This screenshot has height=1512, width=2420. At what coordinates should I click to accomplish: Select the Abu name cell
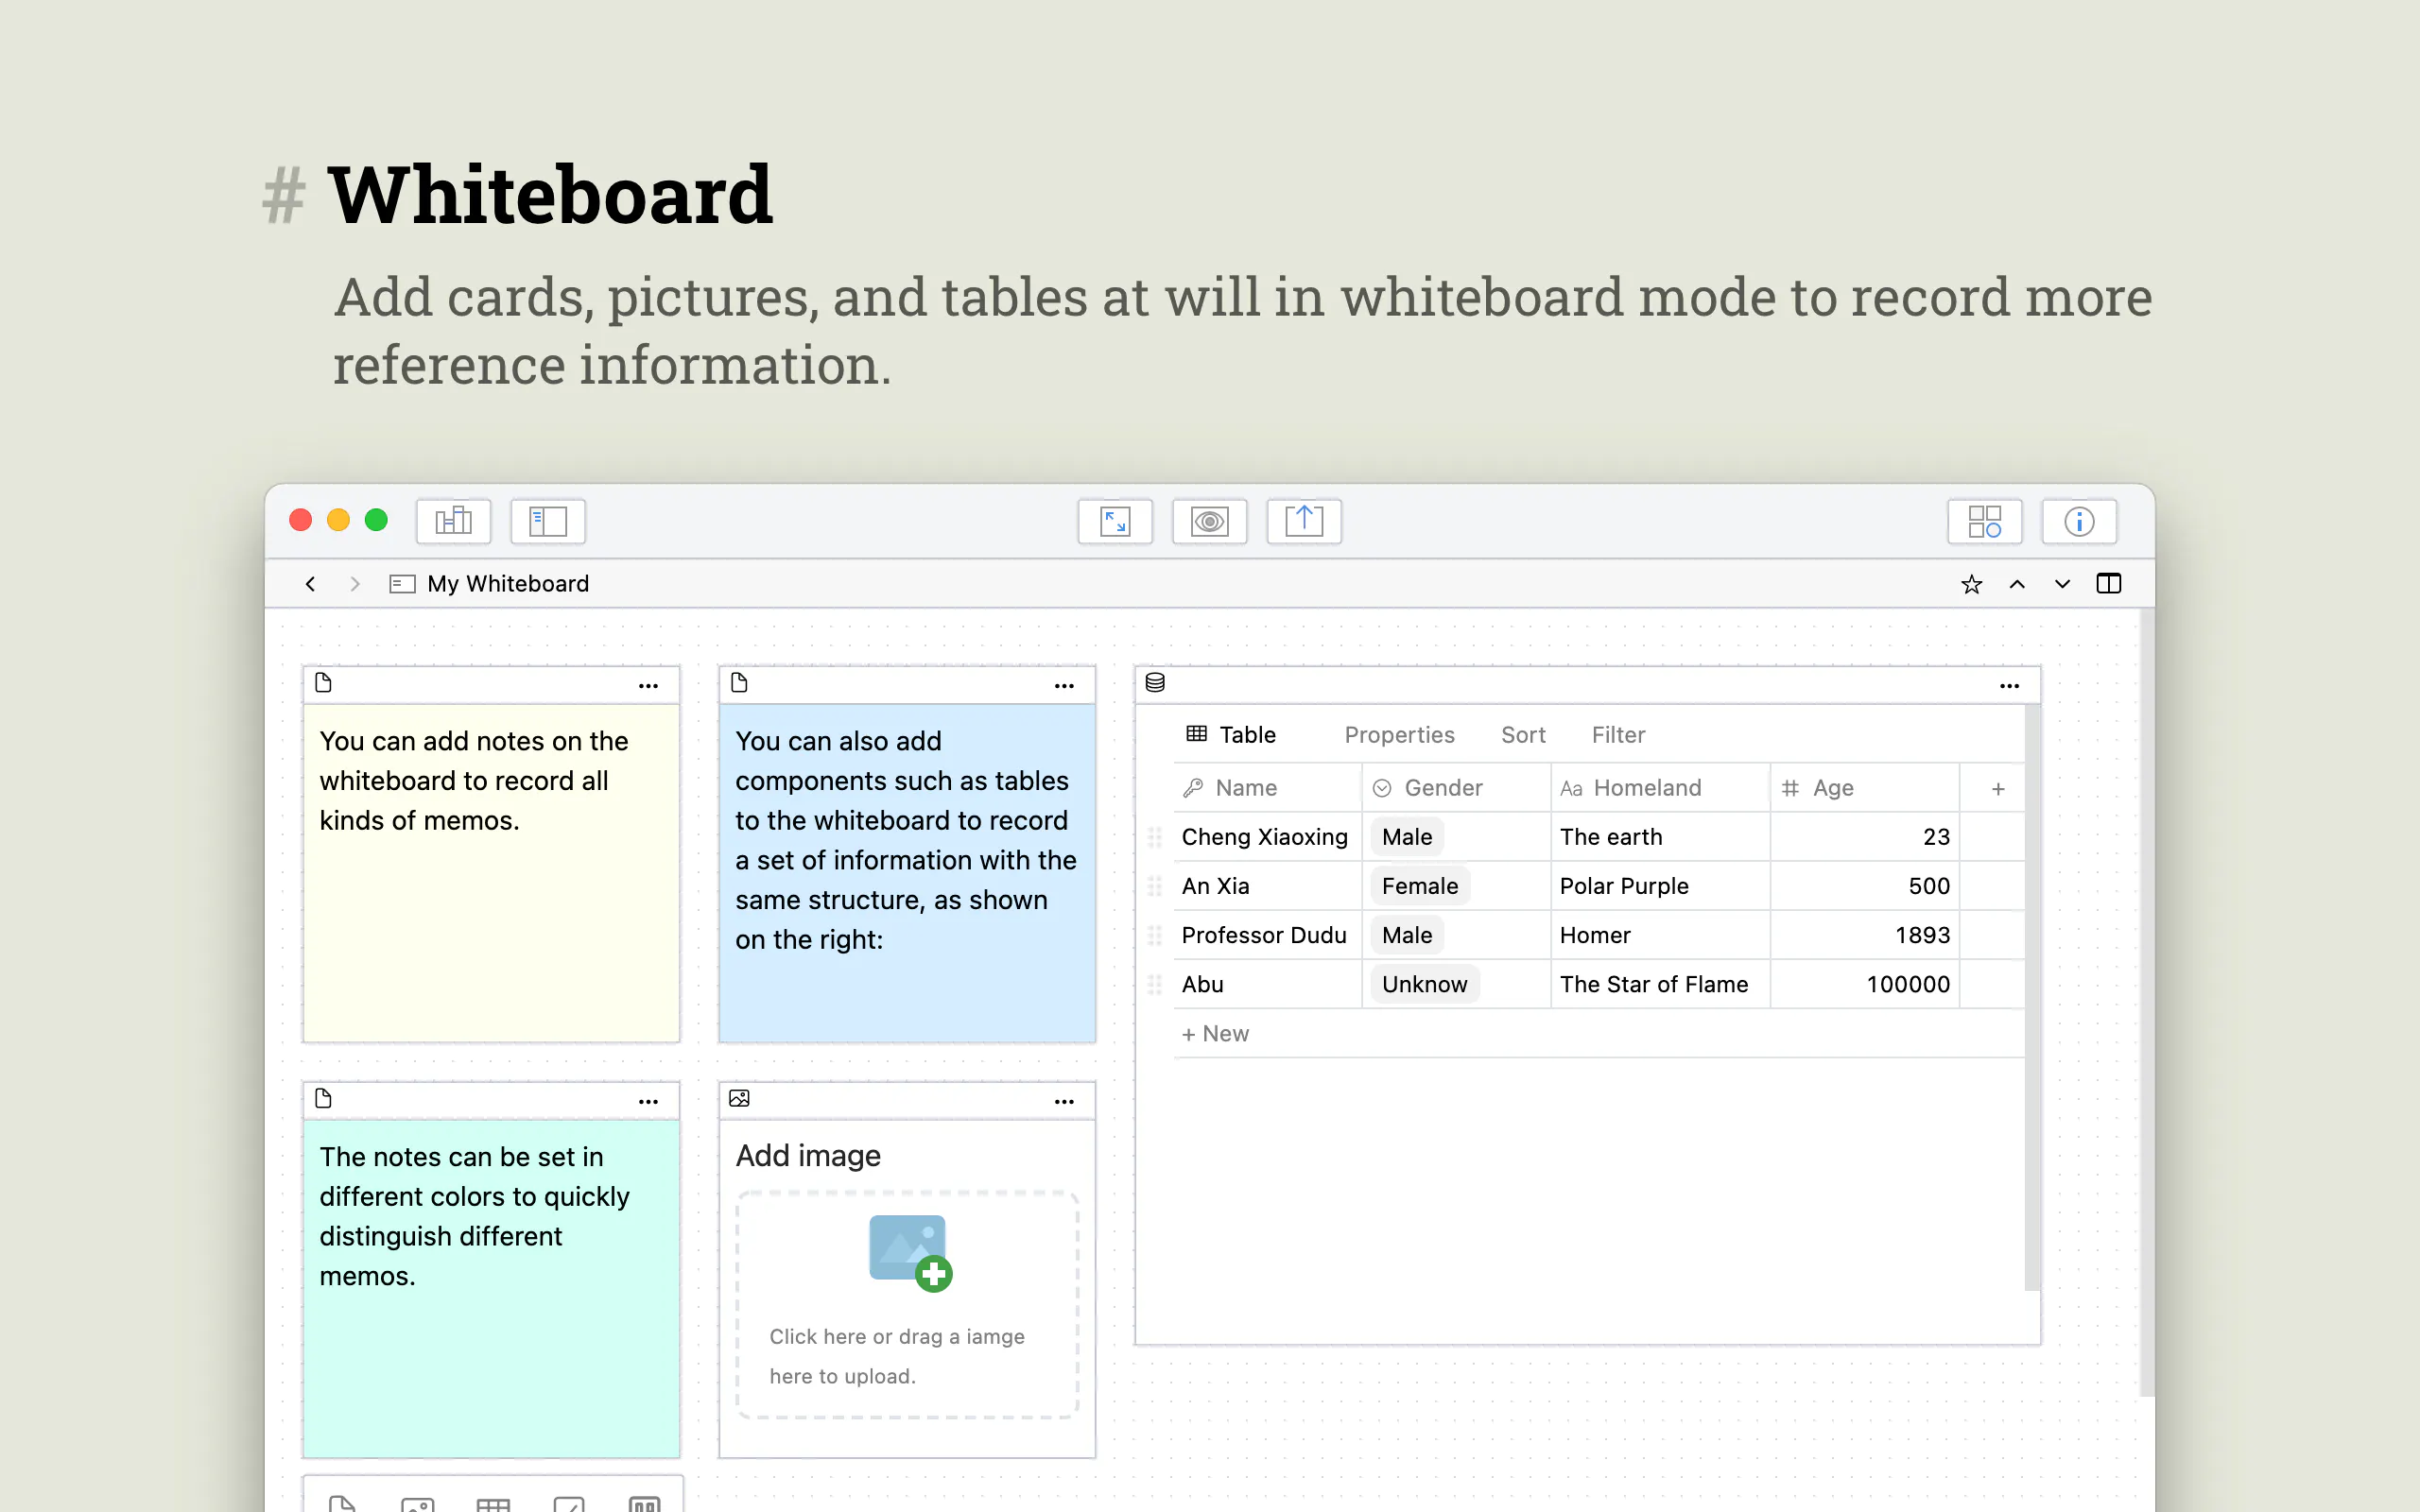tap(1267, 984)
